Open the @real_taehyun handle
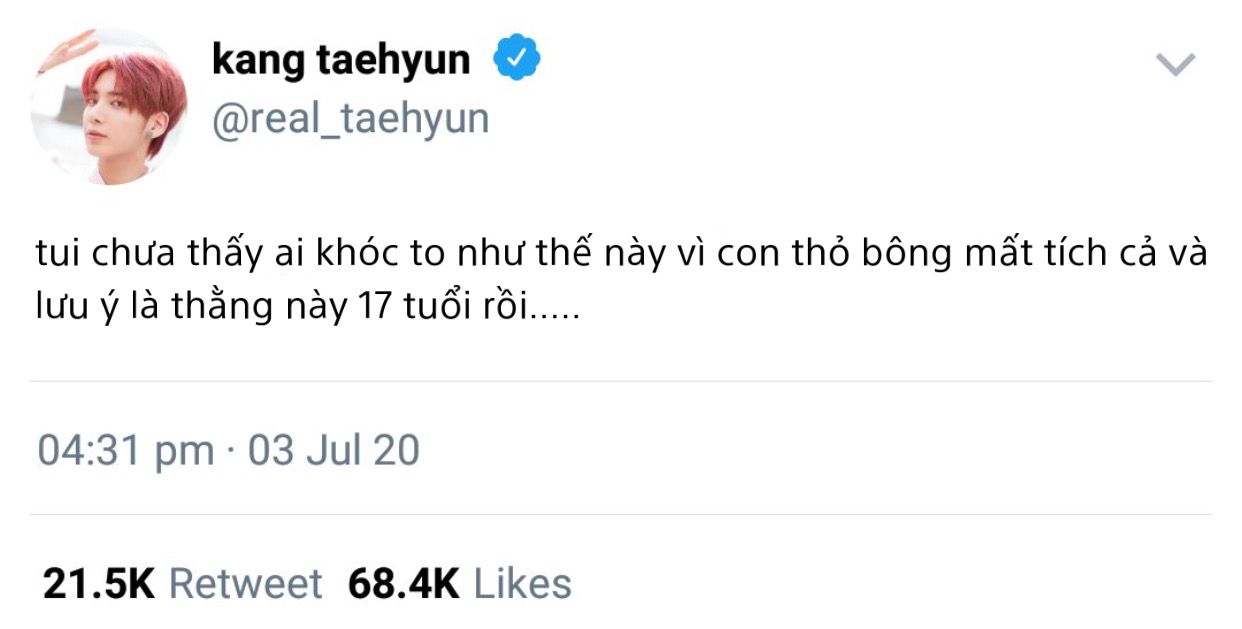Screen dimensions: 1242x629 pyautogui.click(x=350, y=119)
